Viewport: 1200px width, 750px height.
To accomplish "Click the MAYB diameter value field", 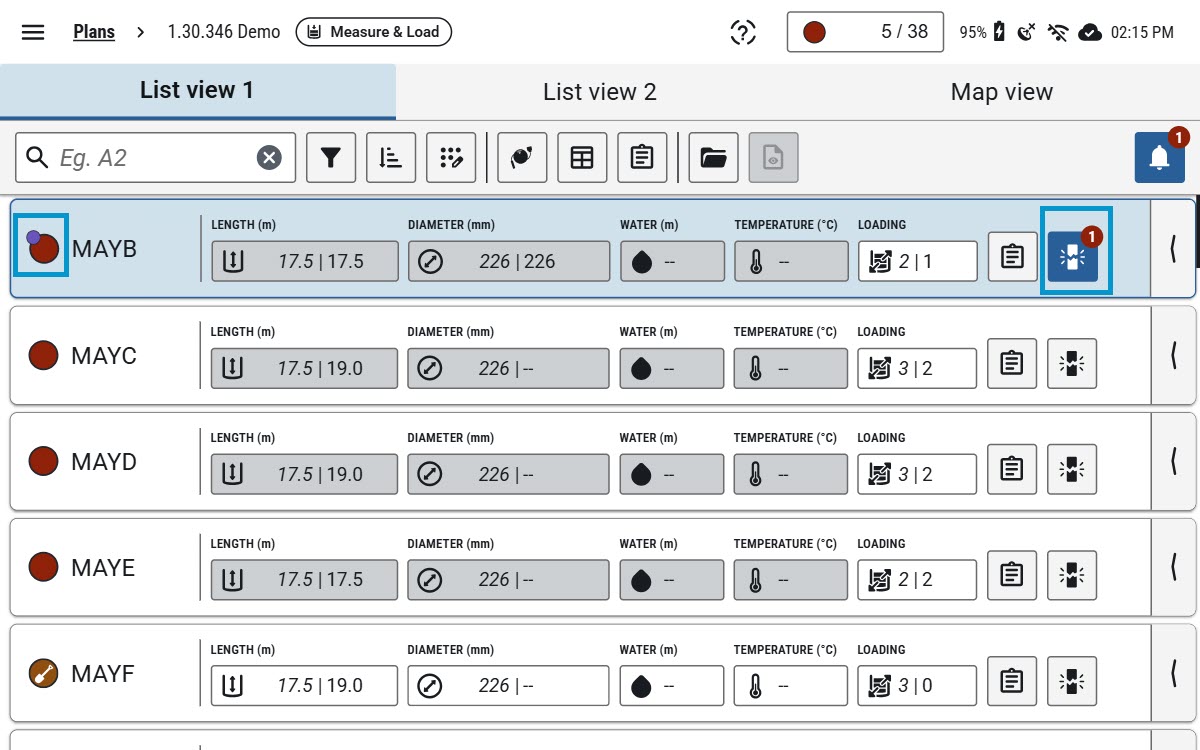I will pyautogui.click(x=509, y=262).
